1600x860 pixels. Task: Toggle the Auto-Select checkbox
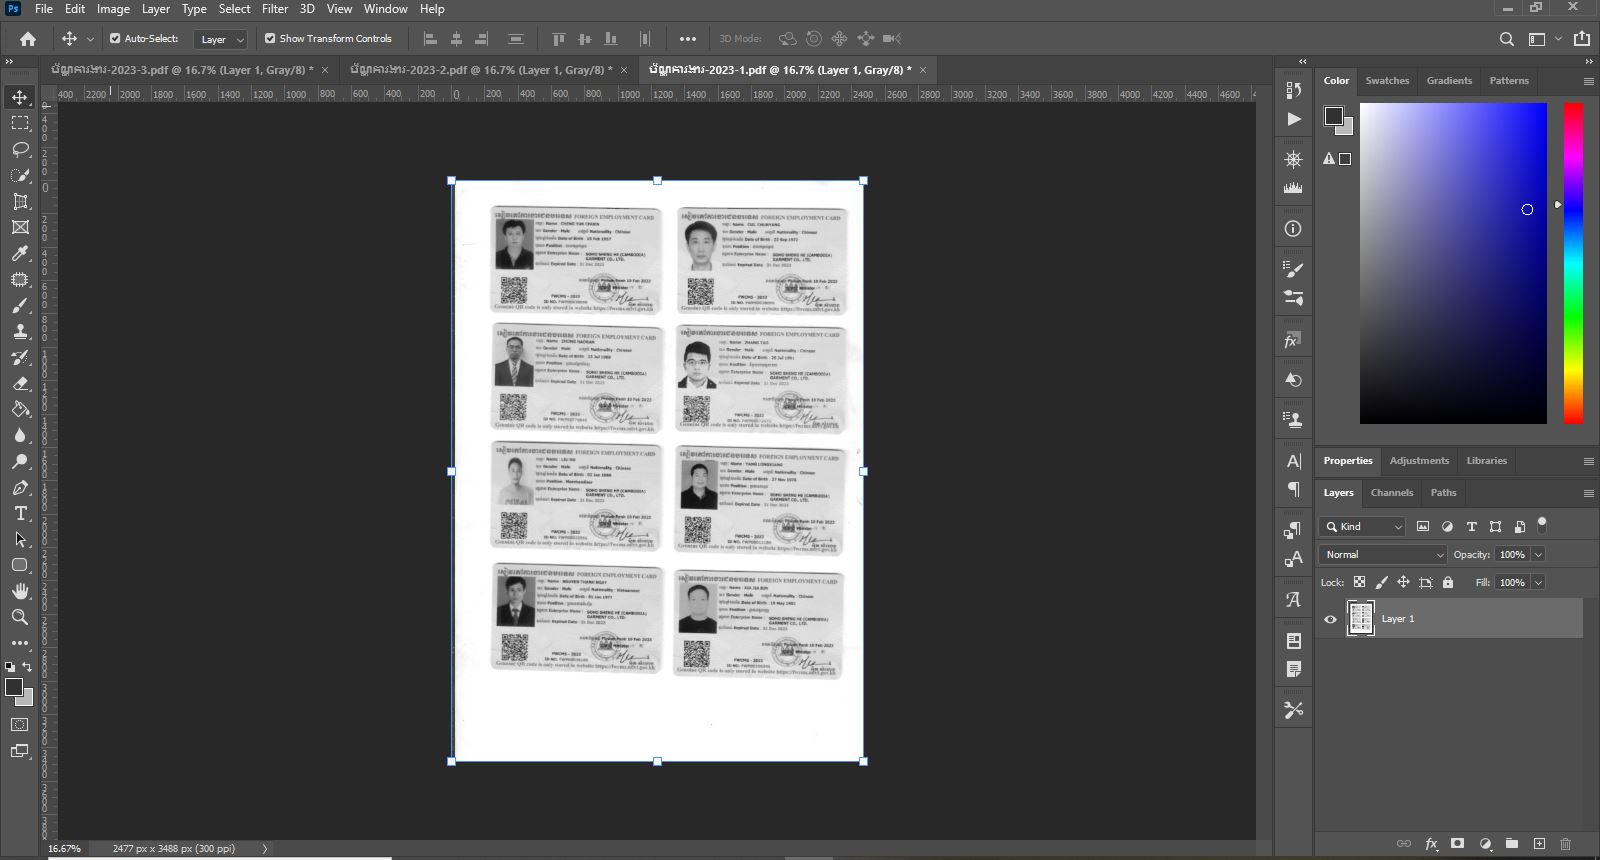pos(115,38)
